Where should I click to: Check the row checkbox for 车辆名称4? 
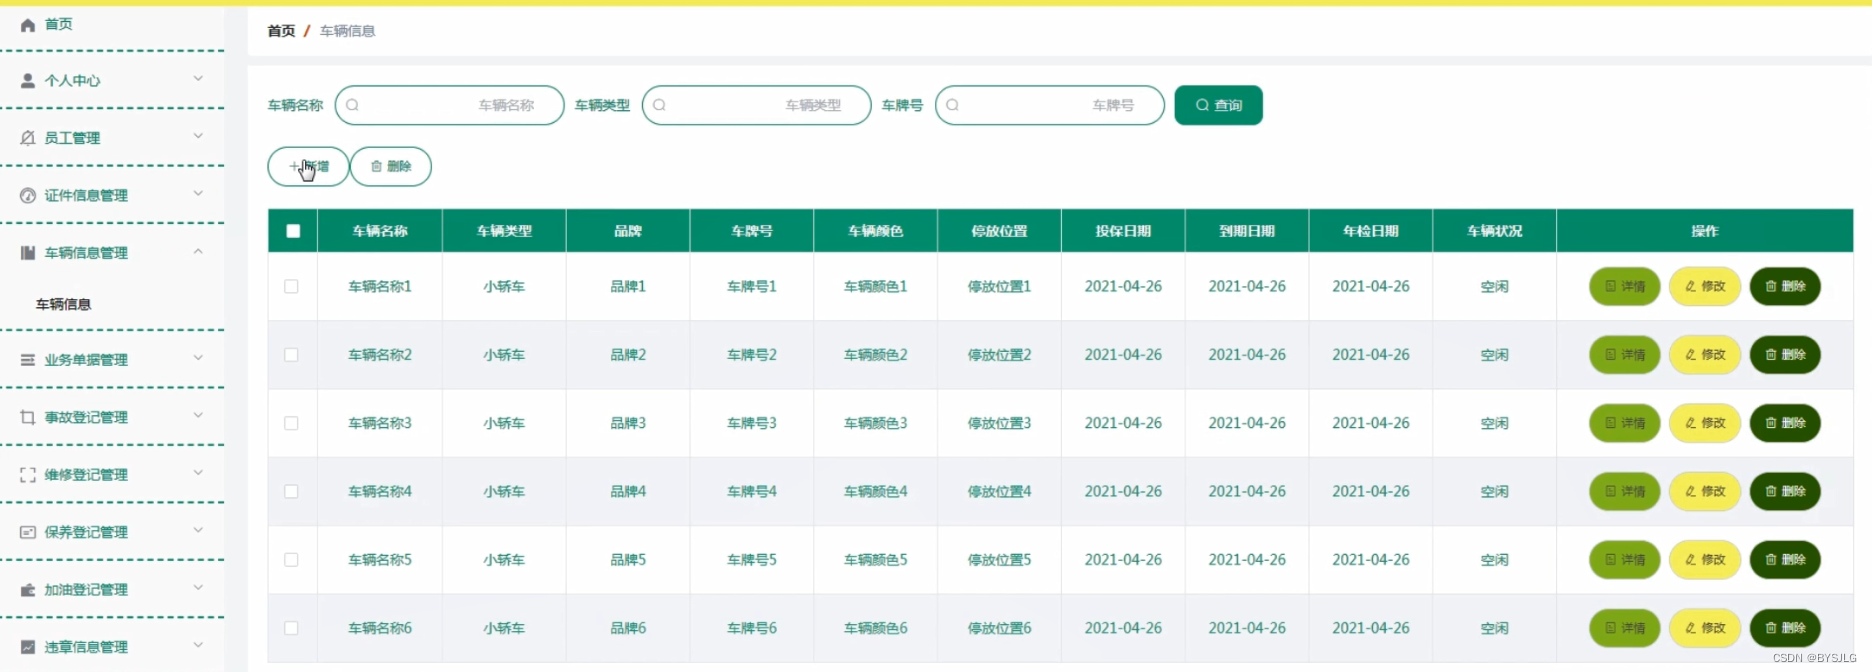click(x=291, y=491)
